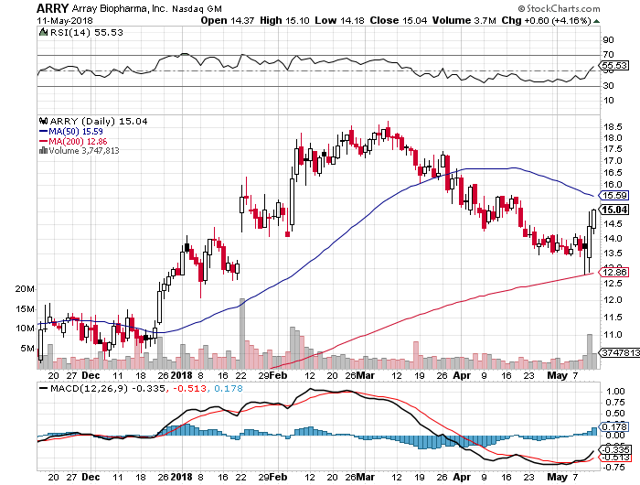Click the 11-May-2018 date label
The height and width of the screenshot is (485, 640).
click(65, 20)
